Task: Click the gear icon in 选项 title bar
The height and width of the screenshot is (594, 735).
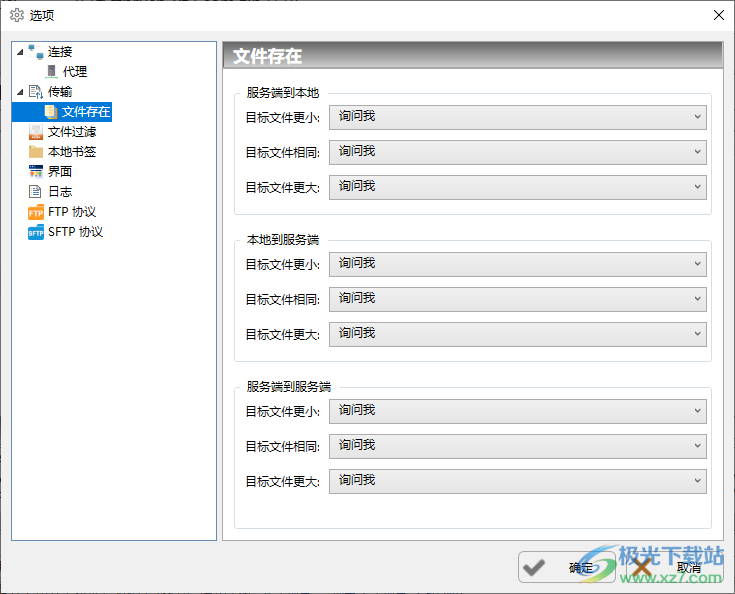Action: 17,15
